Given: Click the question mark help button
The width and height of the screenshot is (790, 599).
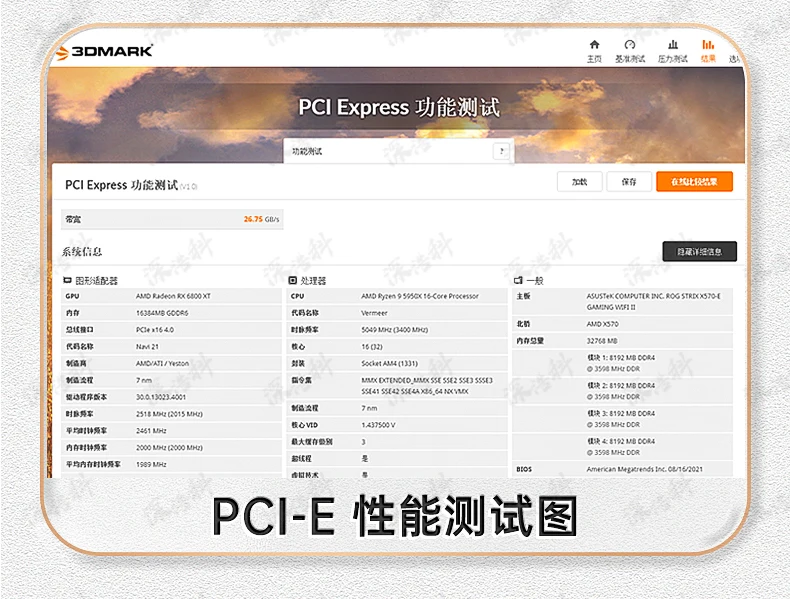Looking at the screenshot, I should (x=501, y=152).
